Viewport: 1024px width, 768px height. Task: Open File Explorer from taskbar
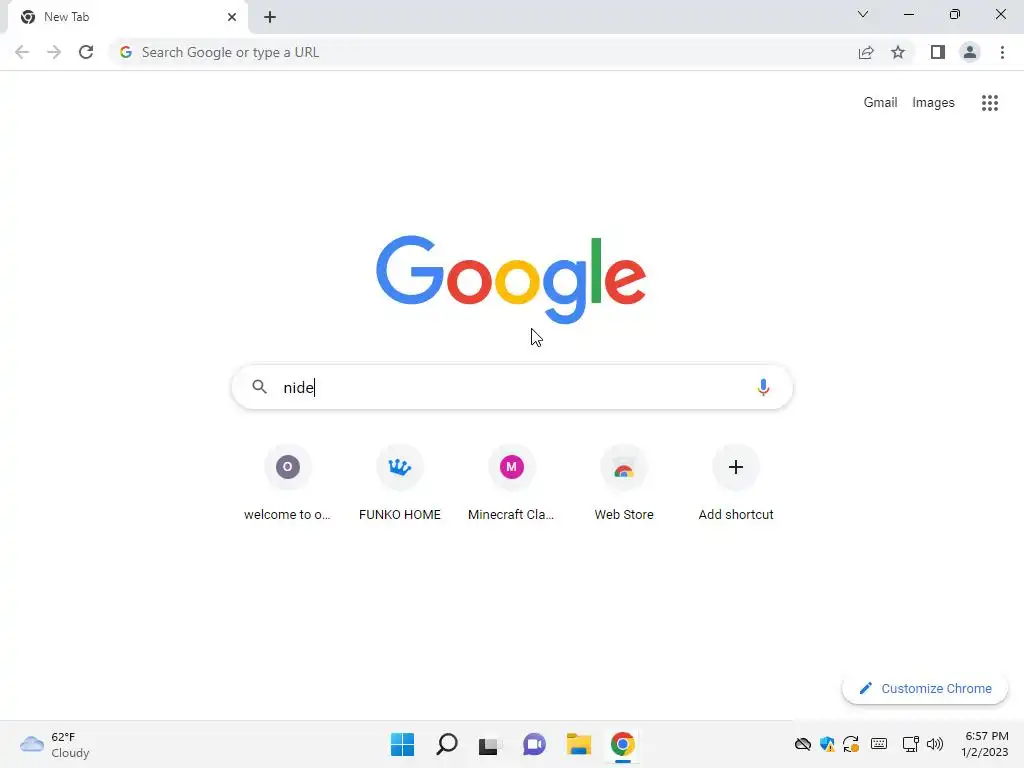(x=579, y=744)
